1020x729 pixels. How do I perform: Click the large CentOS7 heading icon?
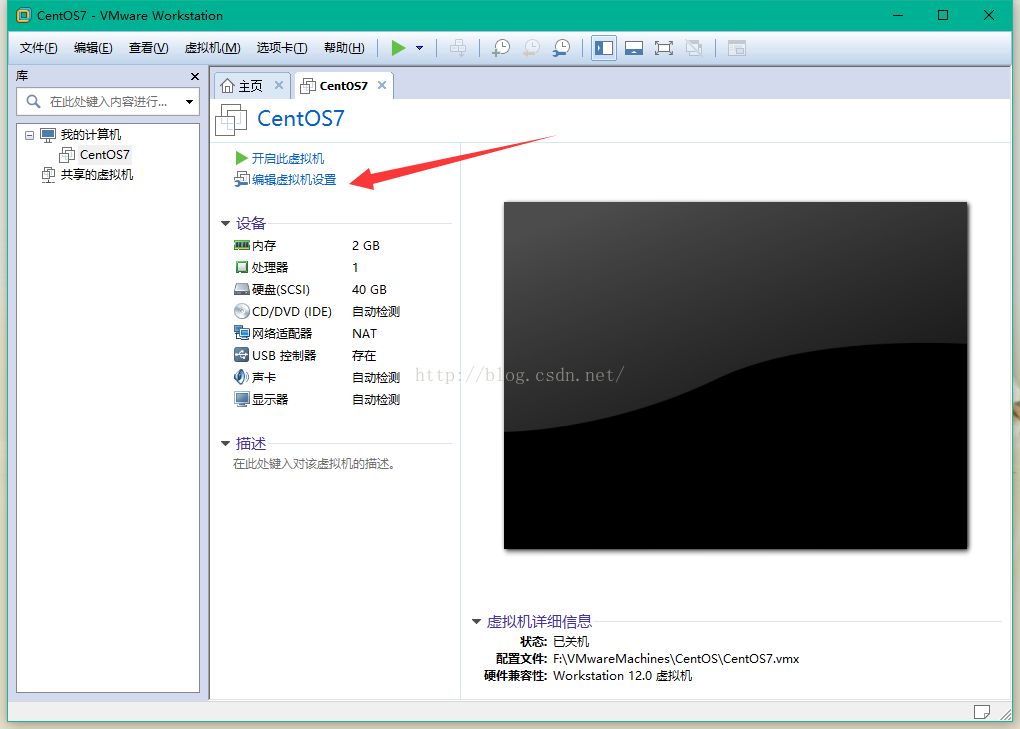pos(231,119)
